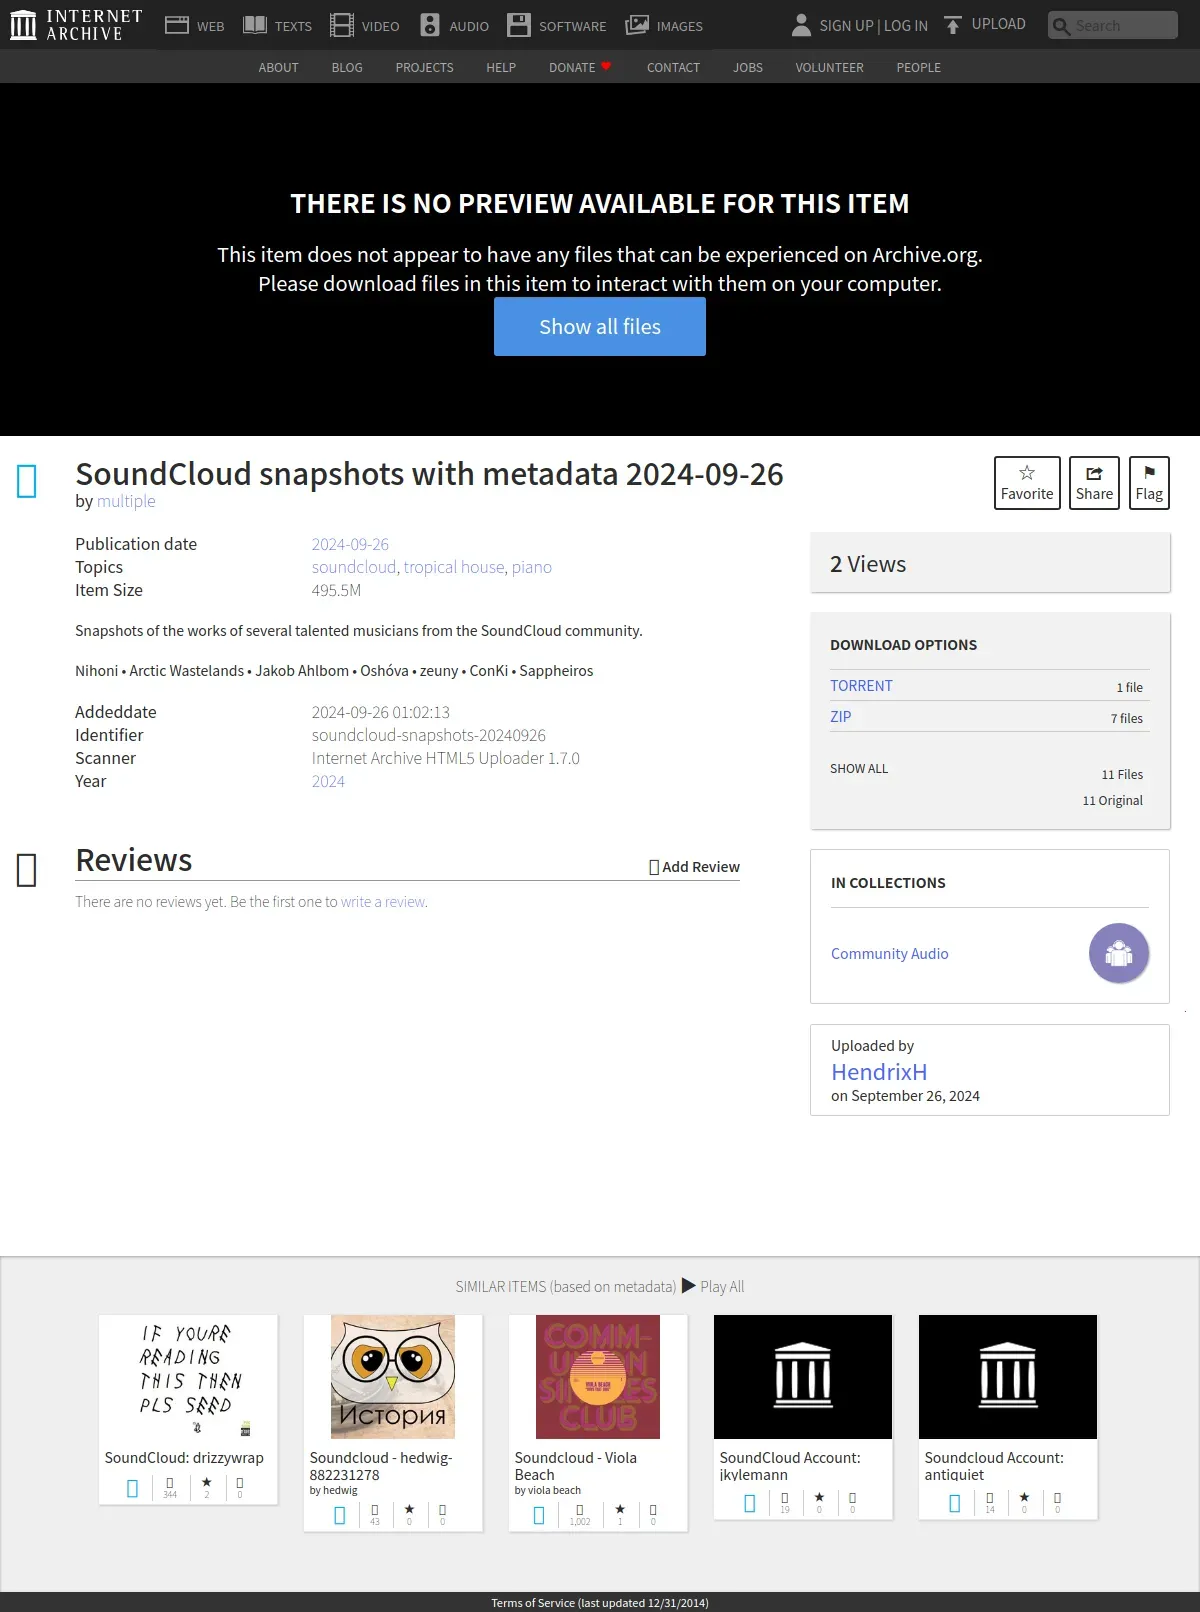Click the Sign Up link

(846, 25)
